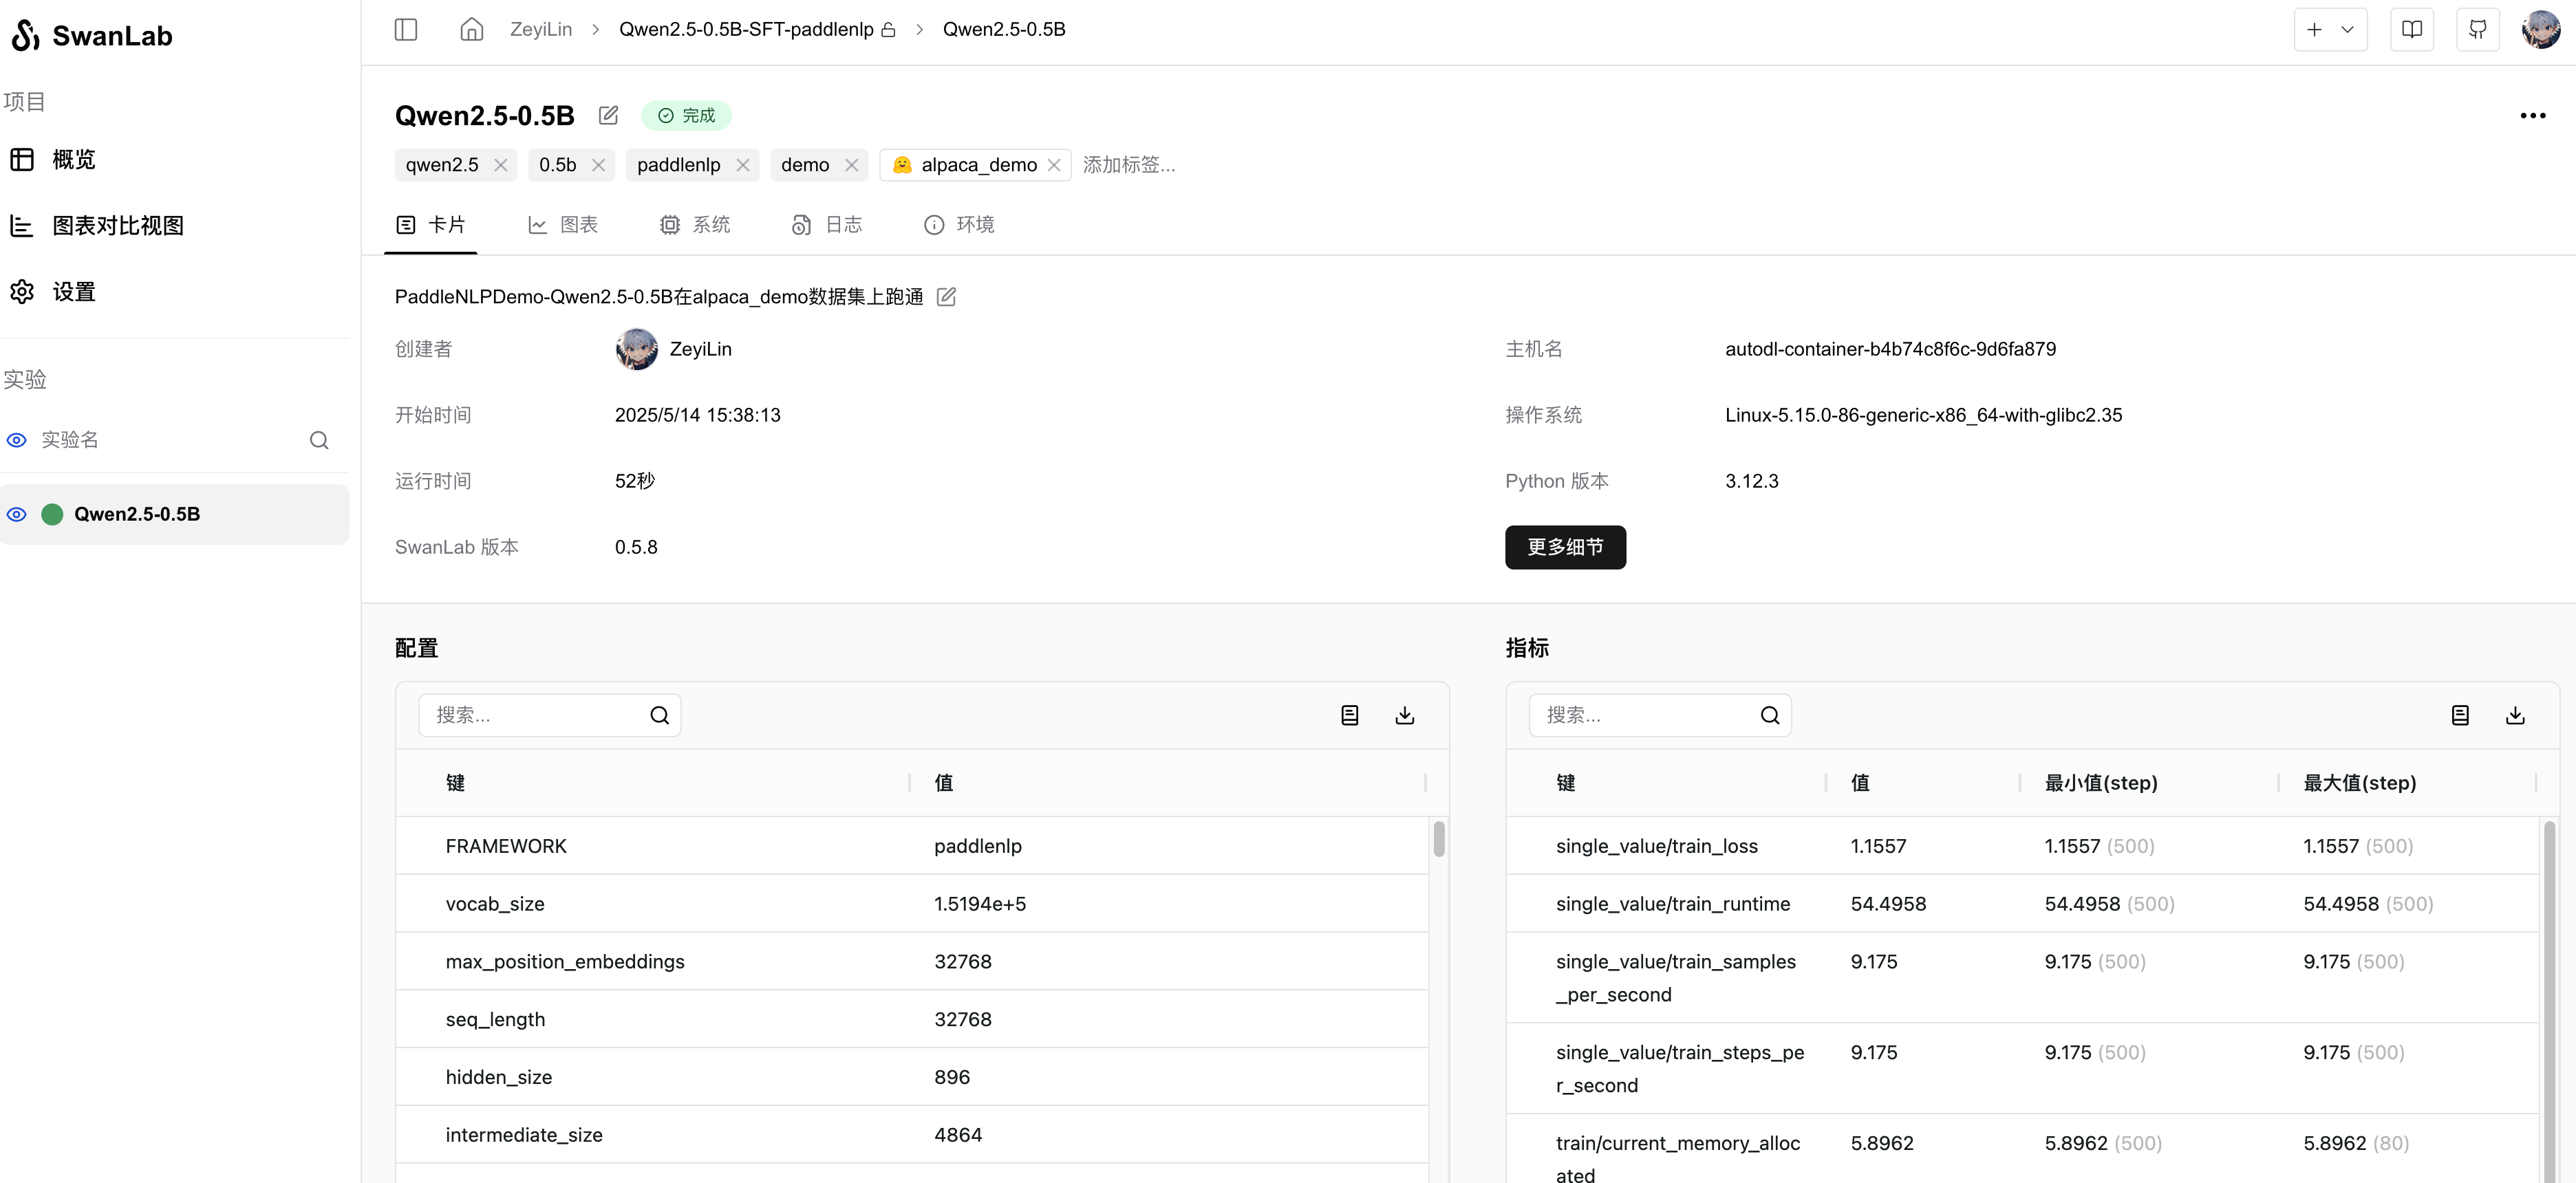Search experiments magnifier icon in sidebar

tap(319, 440)
